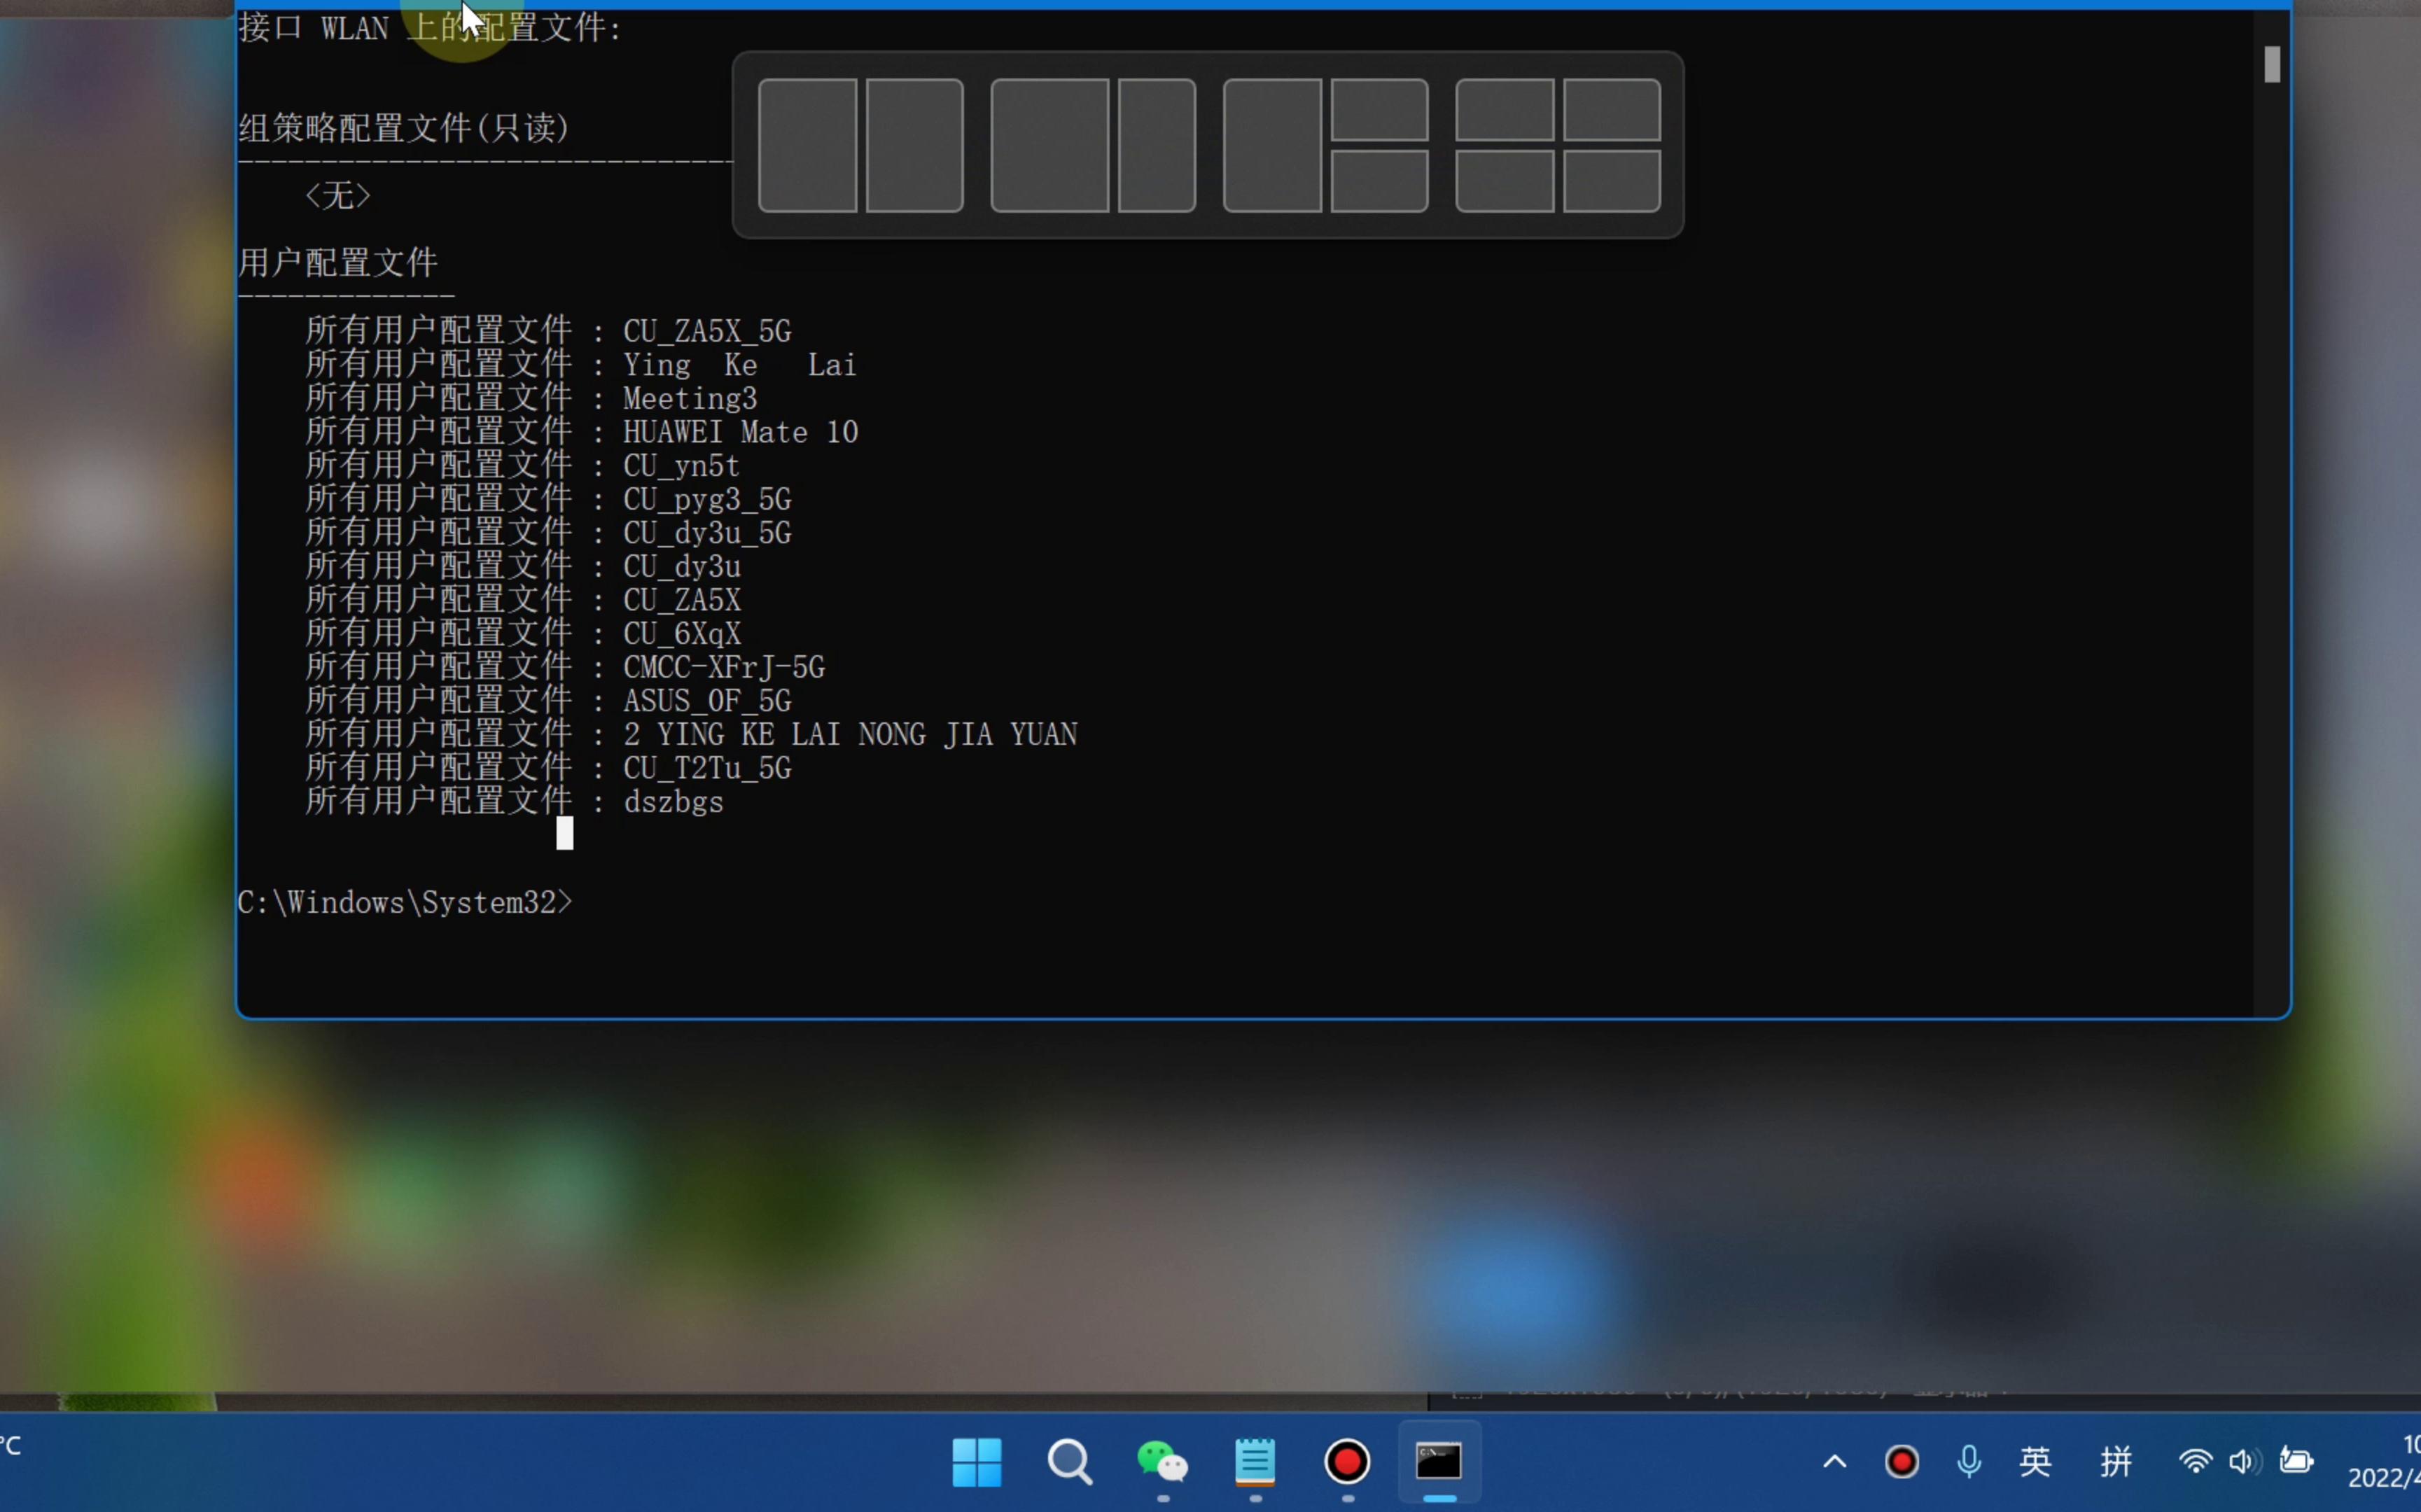Open WeChat from the taskbar

[1162, 1462]
